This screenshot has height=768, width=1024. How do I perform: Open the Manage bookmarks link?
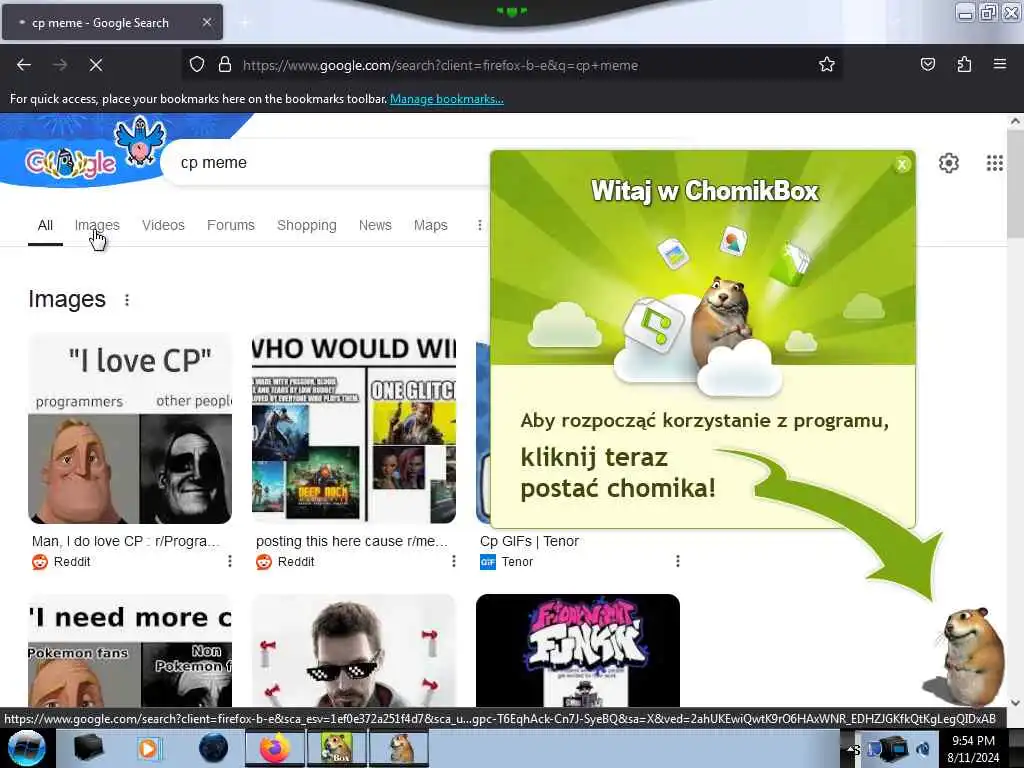(447, 99)
